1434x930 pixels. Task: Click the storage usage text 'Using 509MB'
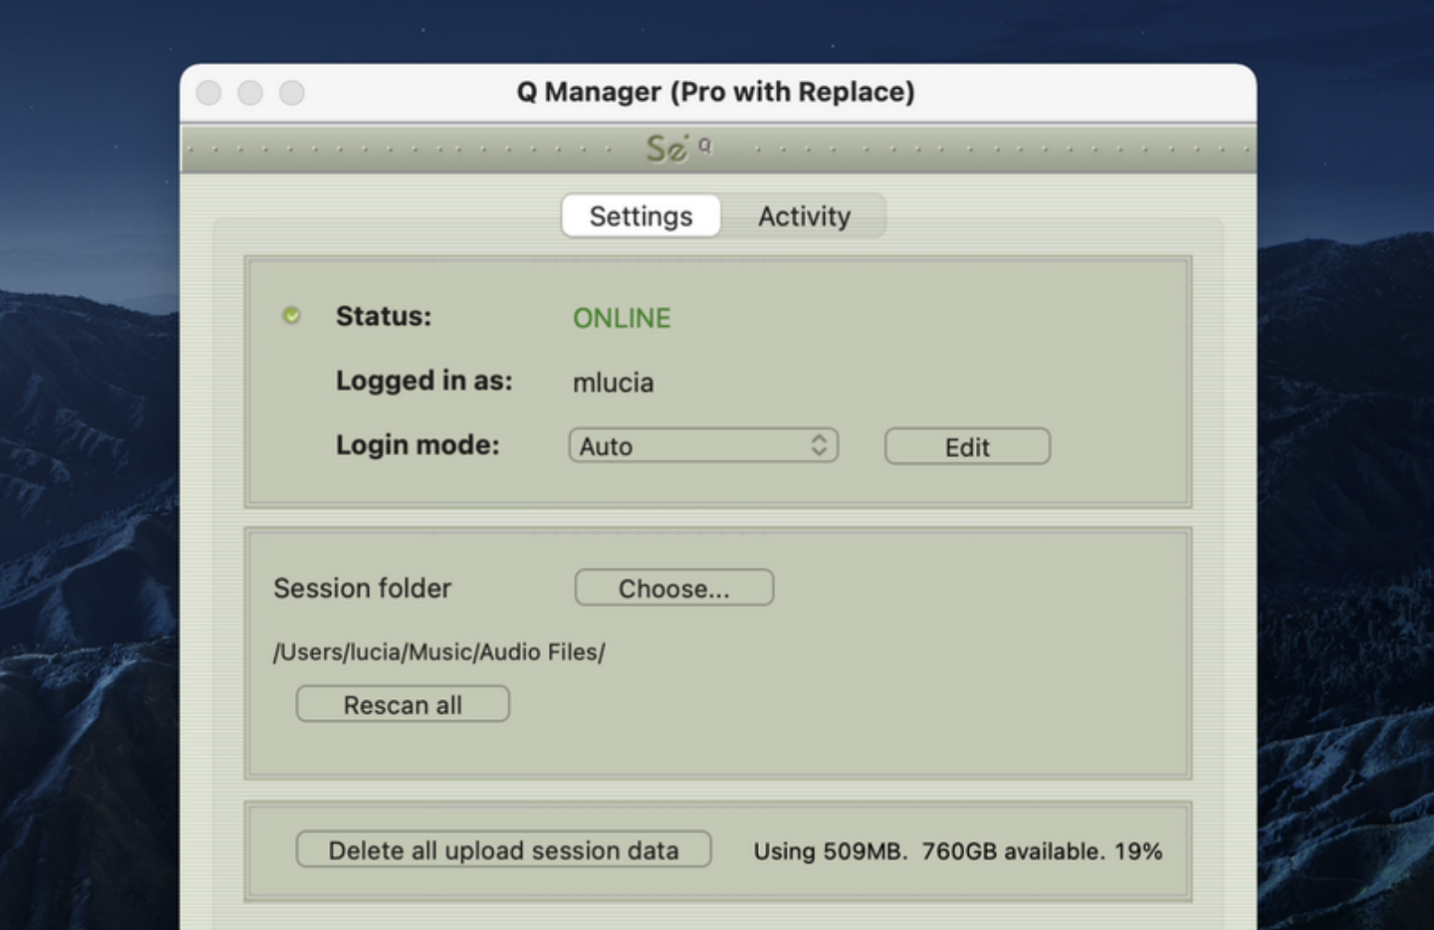[830, 852]
